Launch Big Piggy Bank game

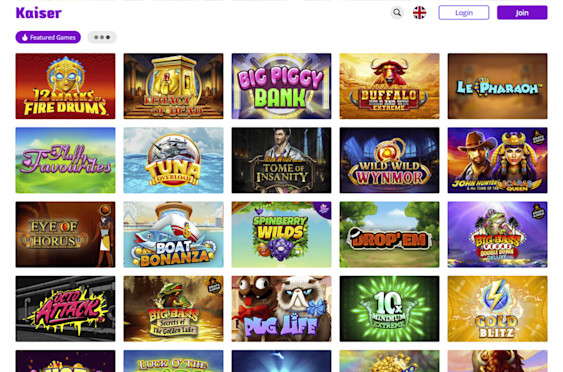tap(282, 86)
